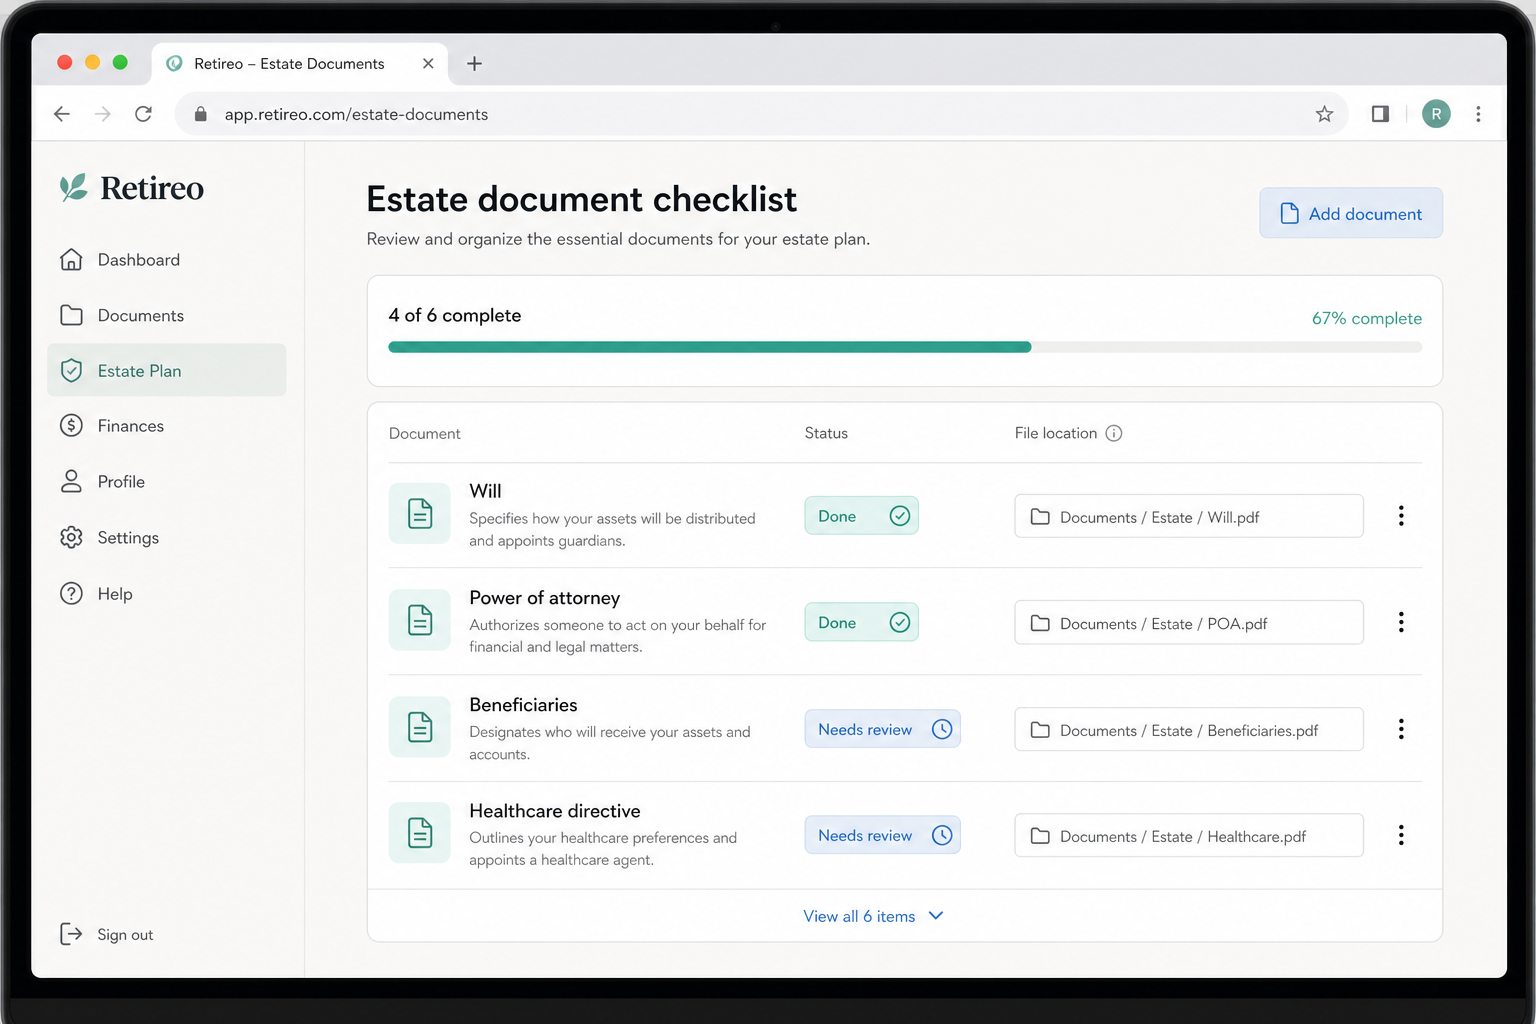Expand the View all 6 items chevron
The height and width of the screenshot is (1024, 1536).
[936, 916]
